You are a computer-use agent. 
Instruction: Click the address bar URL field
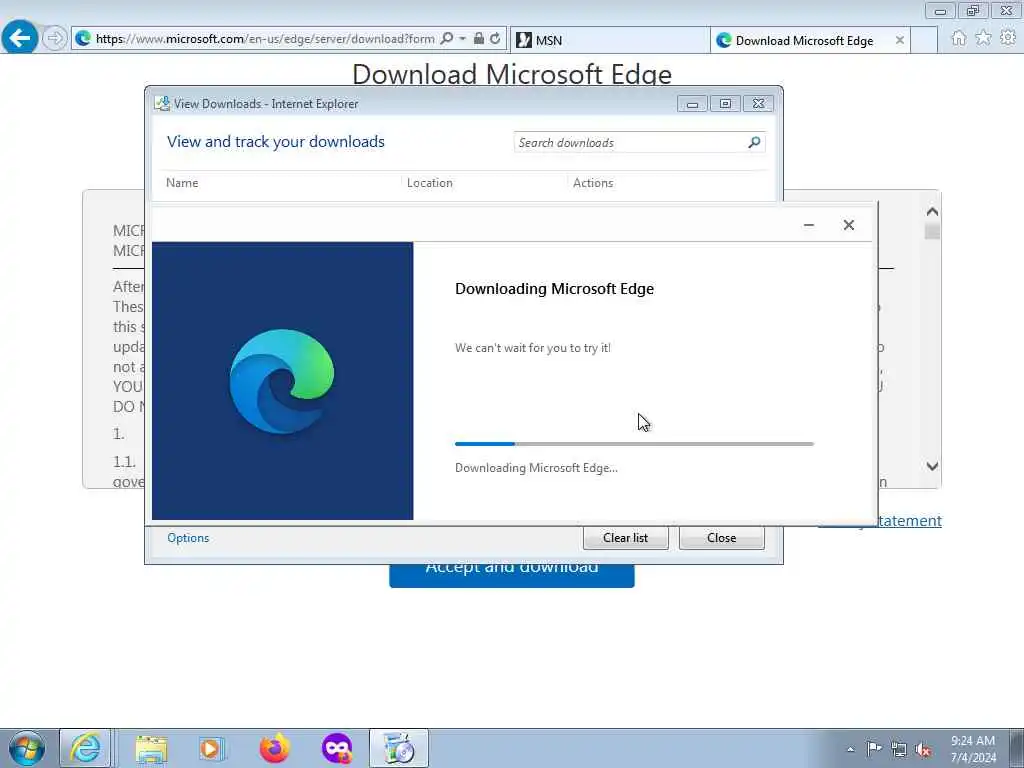264,39
